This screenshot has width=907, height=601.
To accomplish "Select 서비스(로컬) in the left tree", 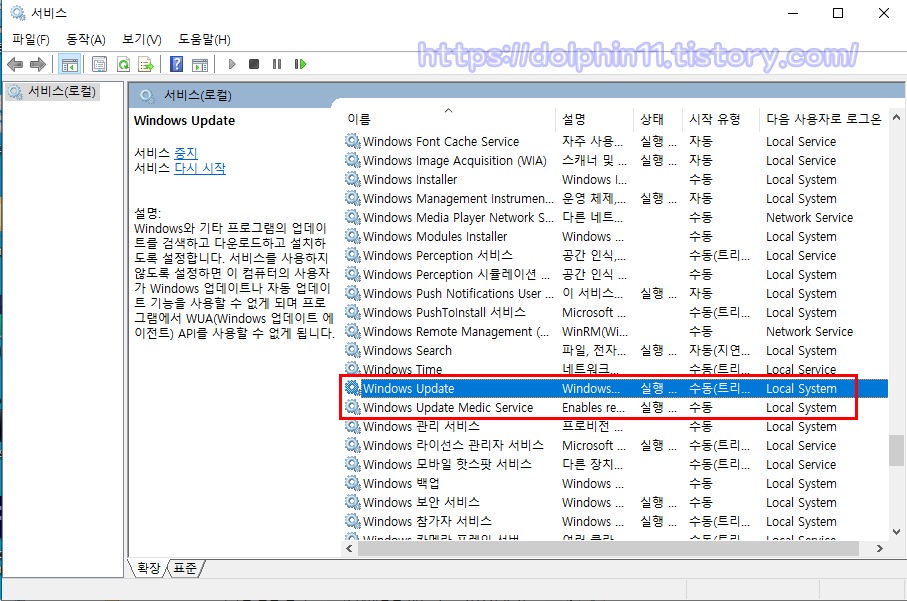I will tap(53, 91).
